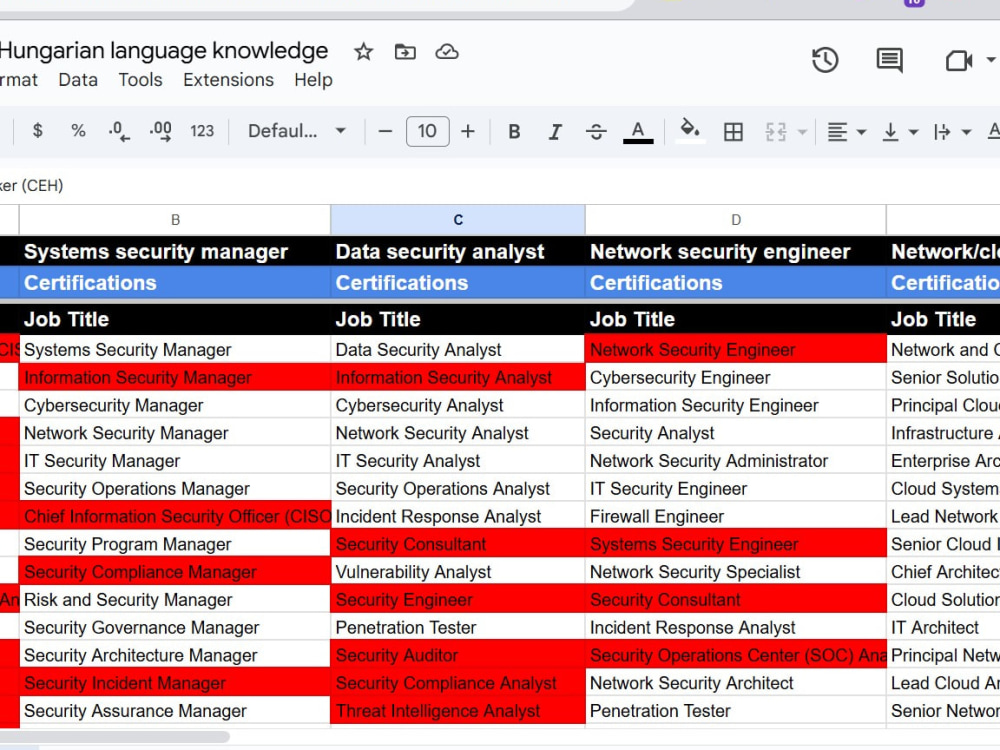Expand the video call dropdown arrow
Image resolution: width=1000 pixels, height=750 pixels.
pyautogui.click(x=990, y=60)
